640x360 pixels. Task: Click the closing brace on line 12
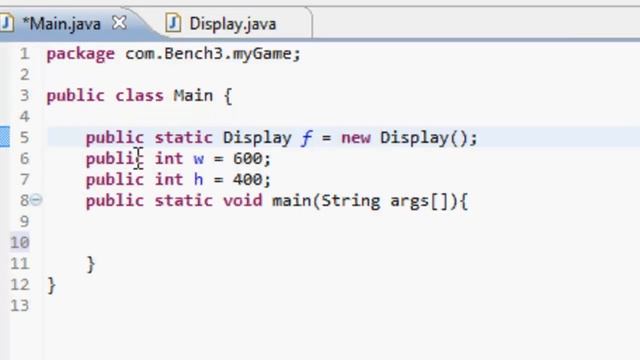pyautogui.click(x=51, y=285)
